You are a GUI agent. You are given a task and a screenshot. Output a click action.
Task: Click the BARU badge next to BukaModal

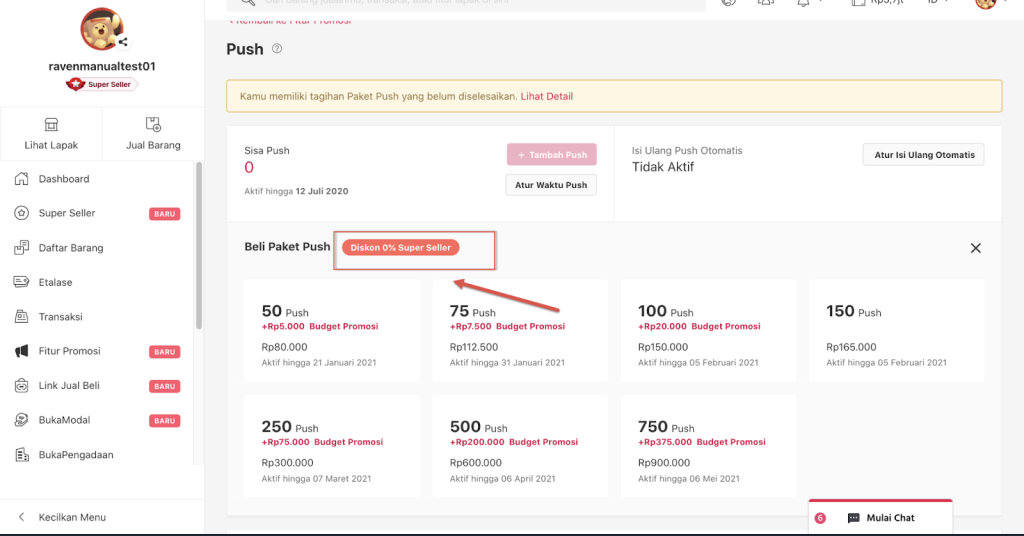[165, 421]
